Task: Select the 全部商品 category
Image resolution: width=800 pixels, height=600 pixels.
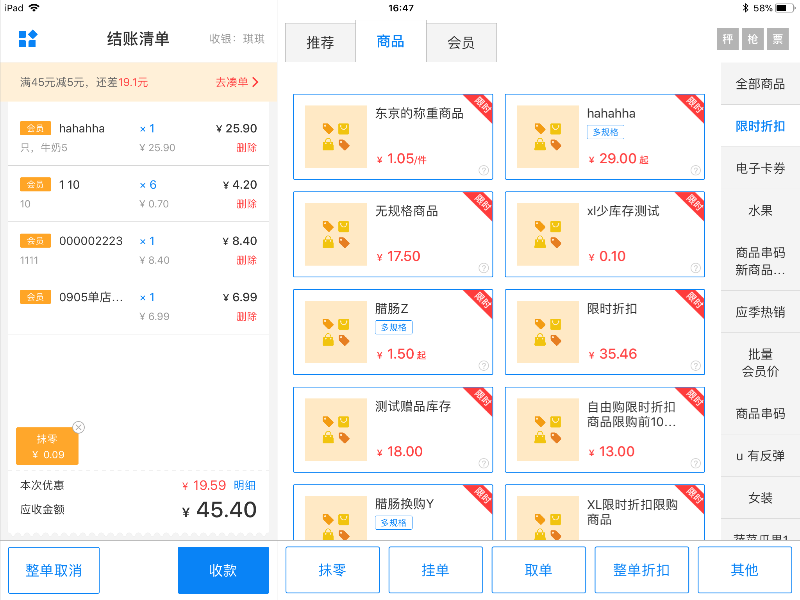Action: 760,84
